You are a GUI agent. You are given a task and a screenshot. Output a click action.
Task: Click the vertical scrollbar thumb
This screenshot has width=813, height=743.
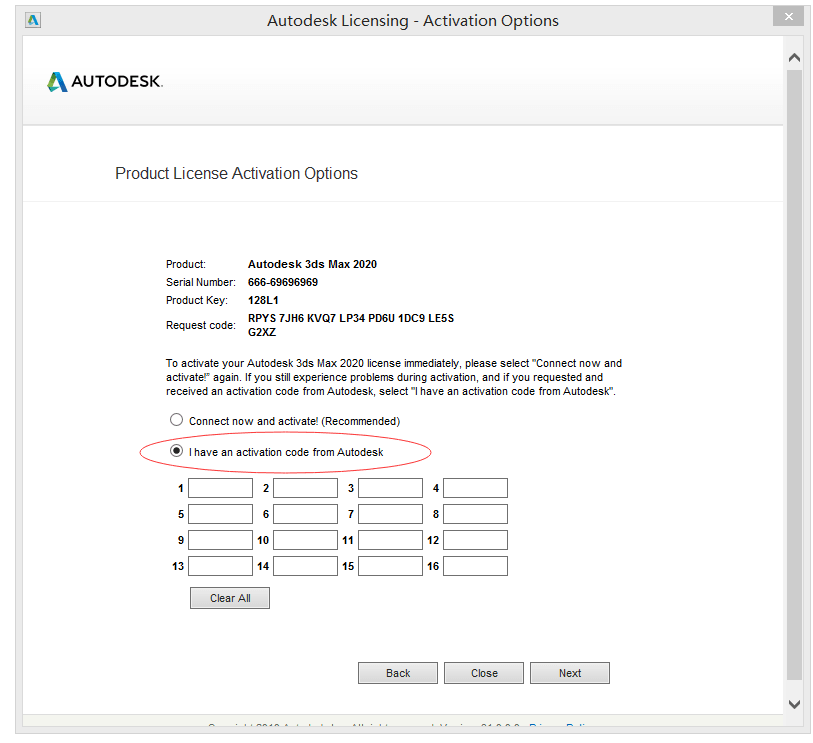point(794,374)
